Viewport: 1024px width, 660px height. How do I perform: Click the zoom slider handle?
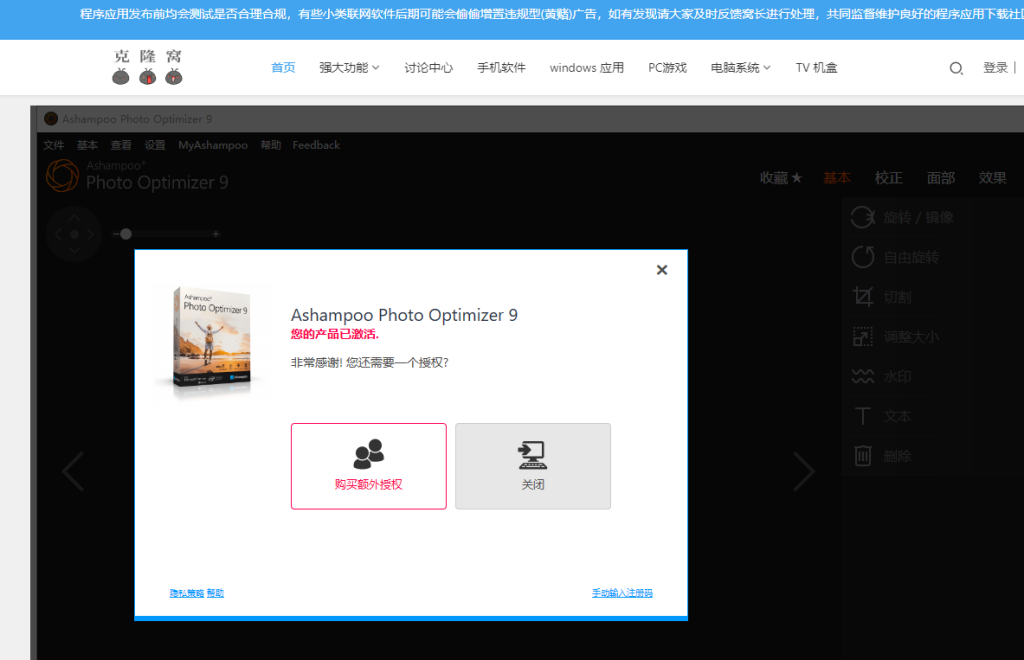tap(126, 234)
